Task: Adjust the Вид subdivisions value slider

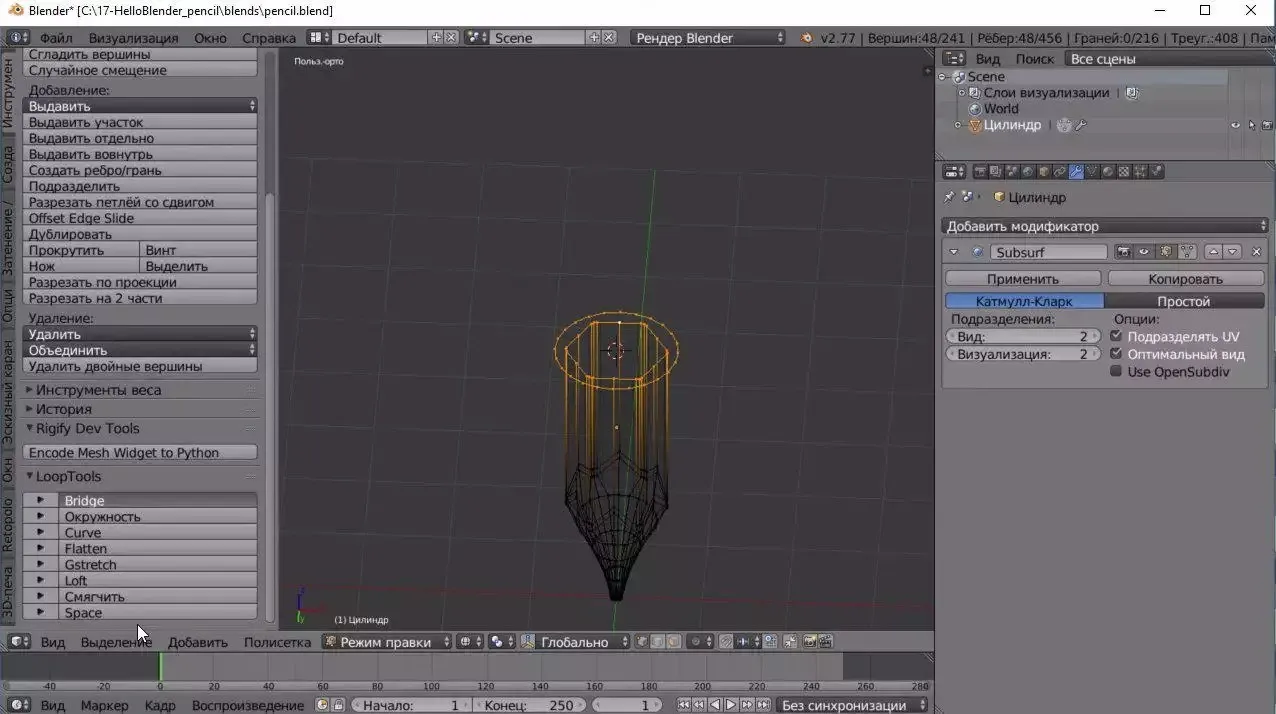Action: [x=1021, y=337]
